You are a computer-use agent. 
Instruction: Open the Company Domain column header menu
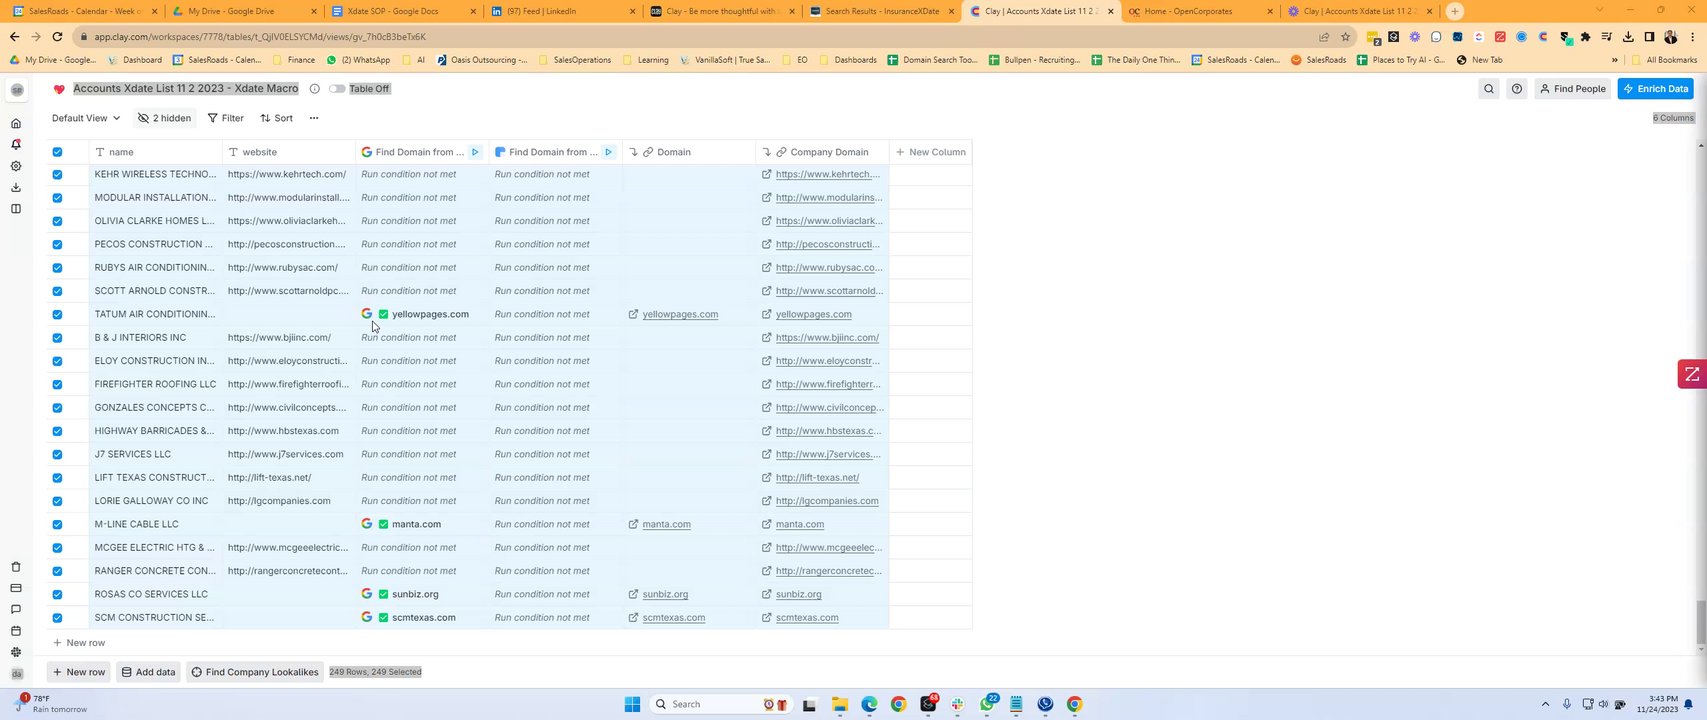(822, 152)
